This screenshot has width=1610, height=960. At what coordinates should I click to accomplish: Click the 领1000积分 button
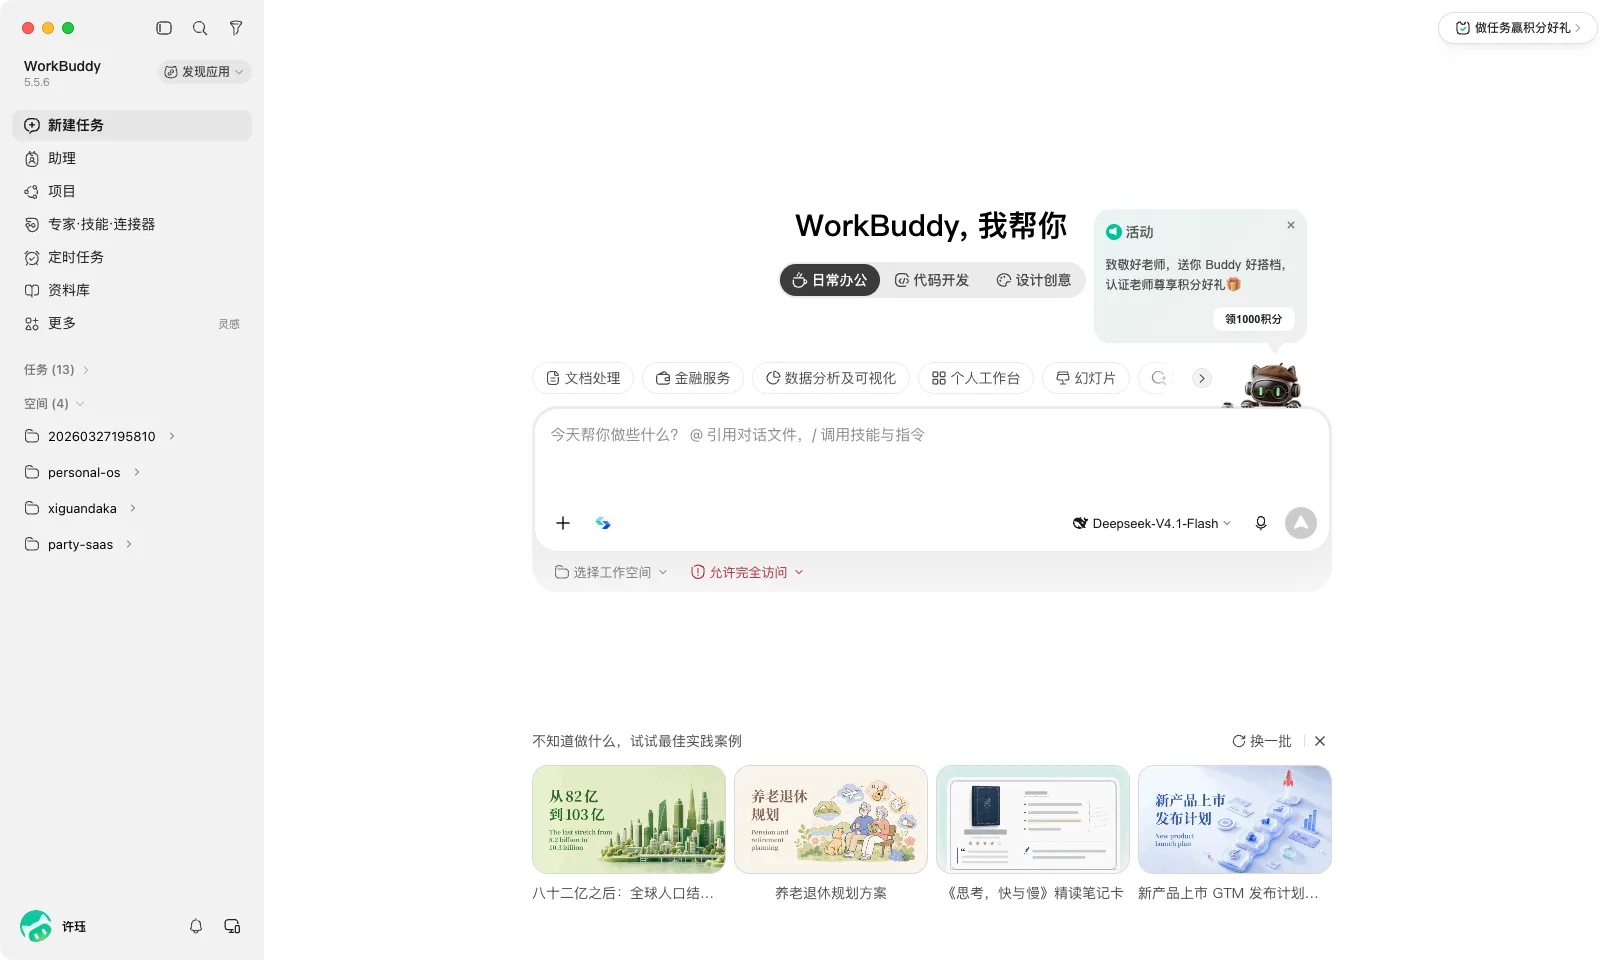tap(1253, 319)
